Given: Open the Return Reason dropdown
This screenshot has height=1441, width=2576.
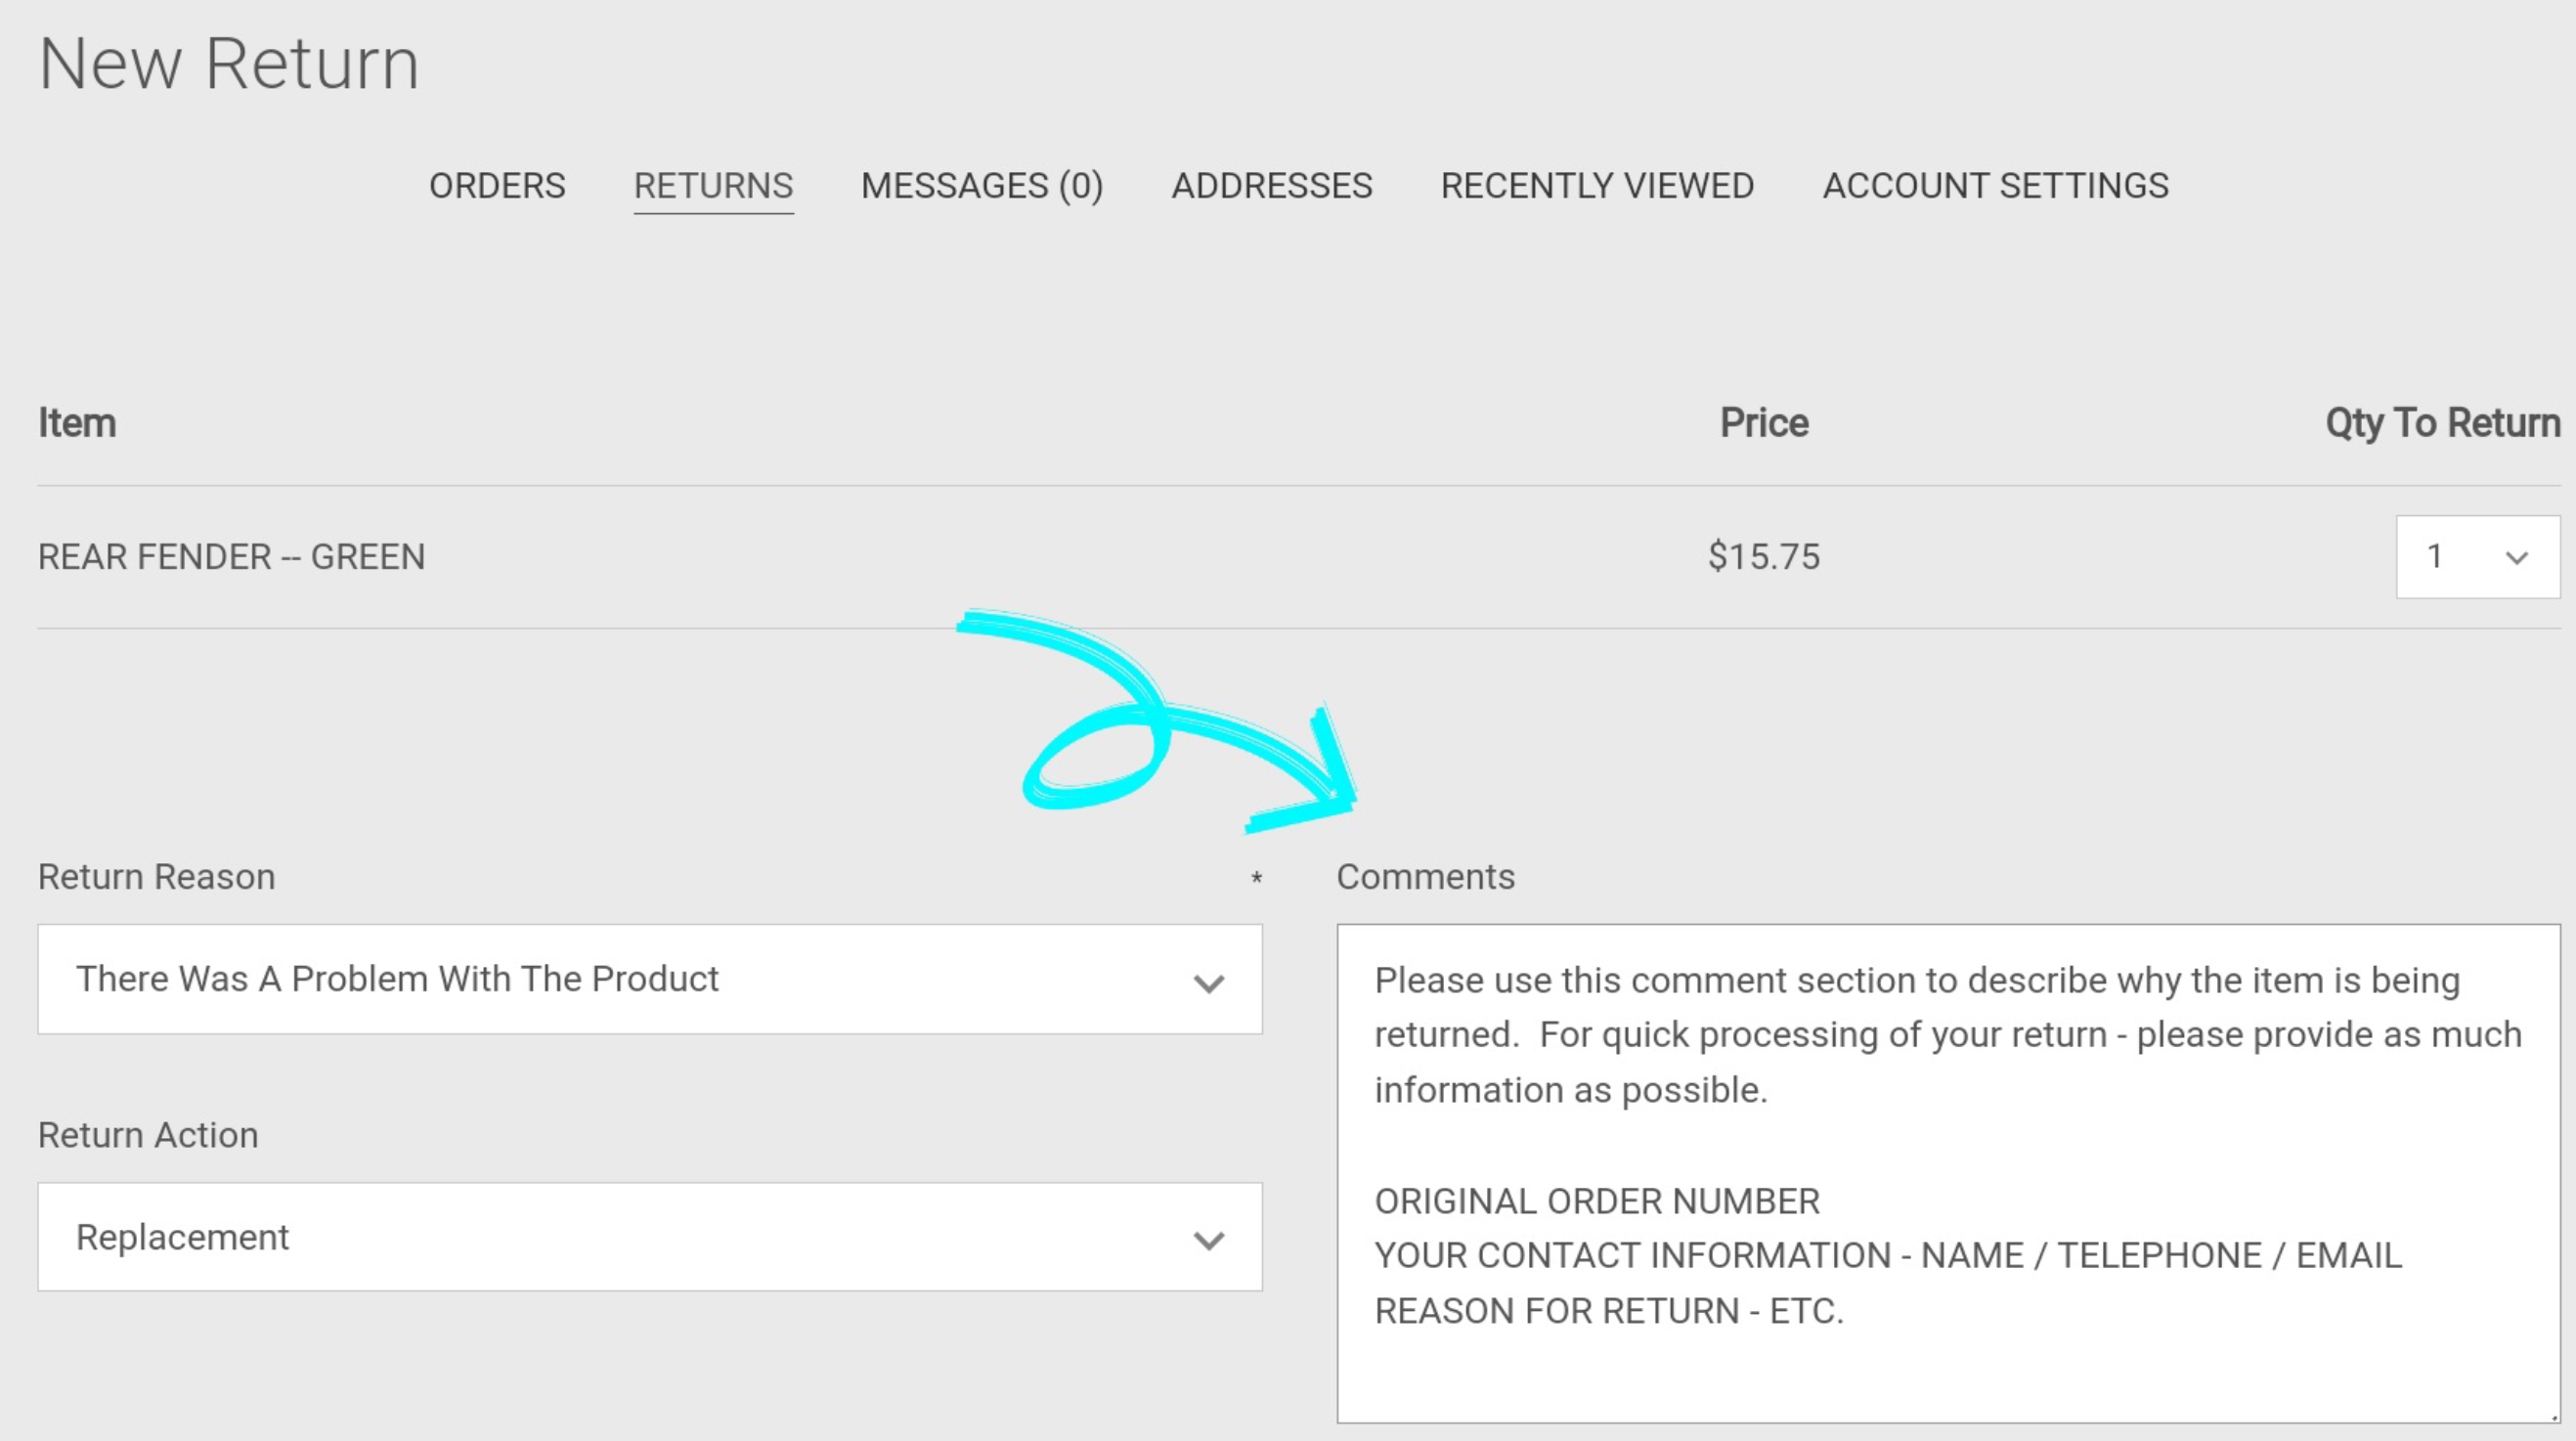Looking at the screenshot, I should (649, 979).
